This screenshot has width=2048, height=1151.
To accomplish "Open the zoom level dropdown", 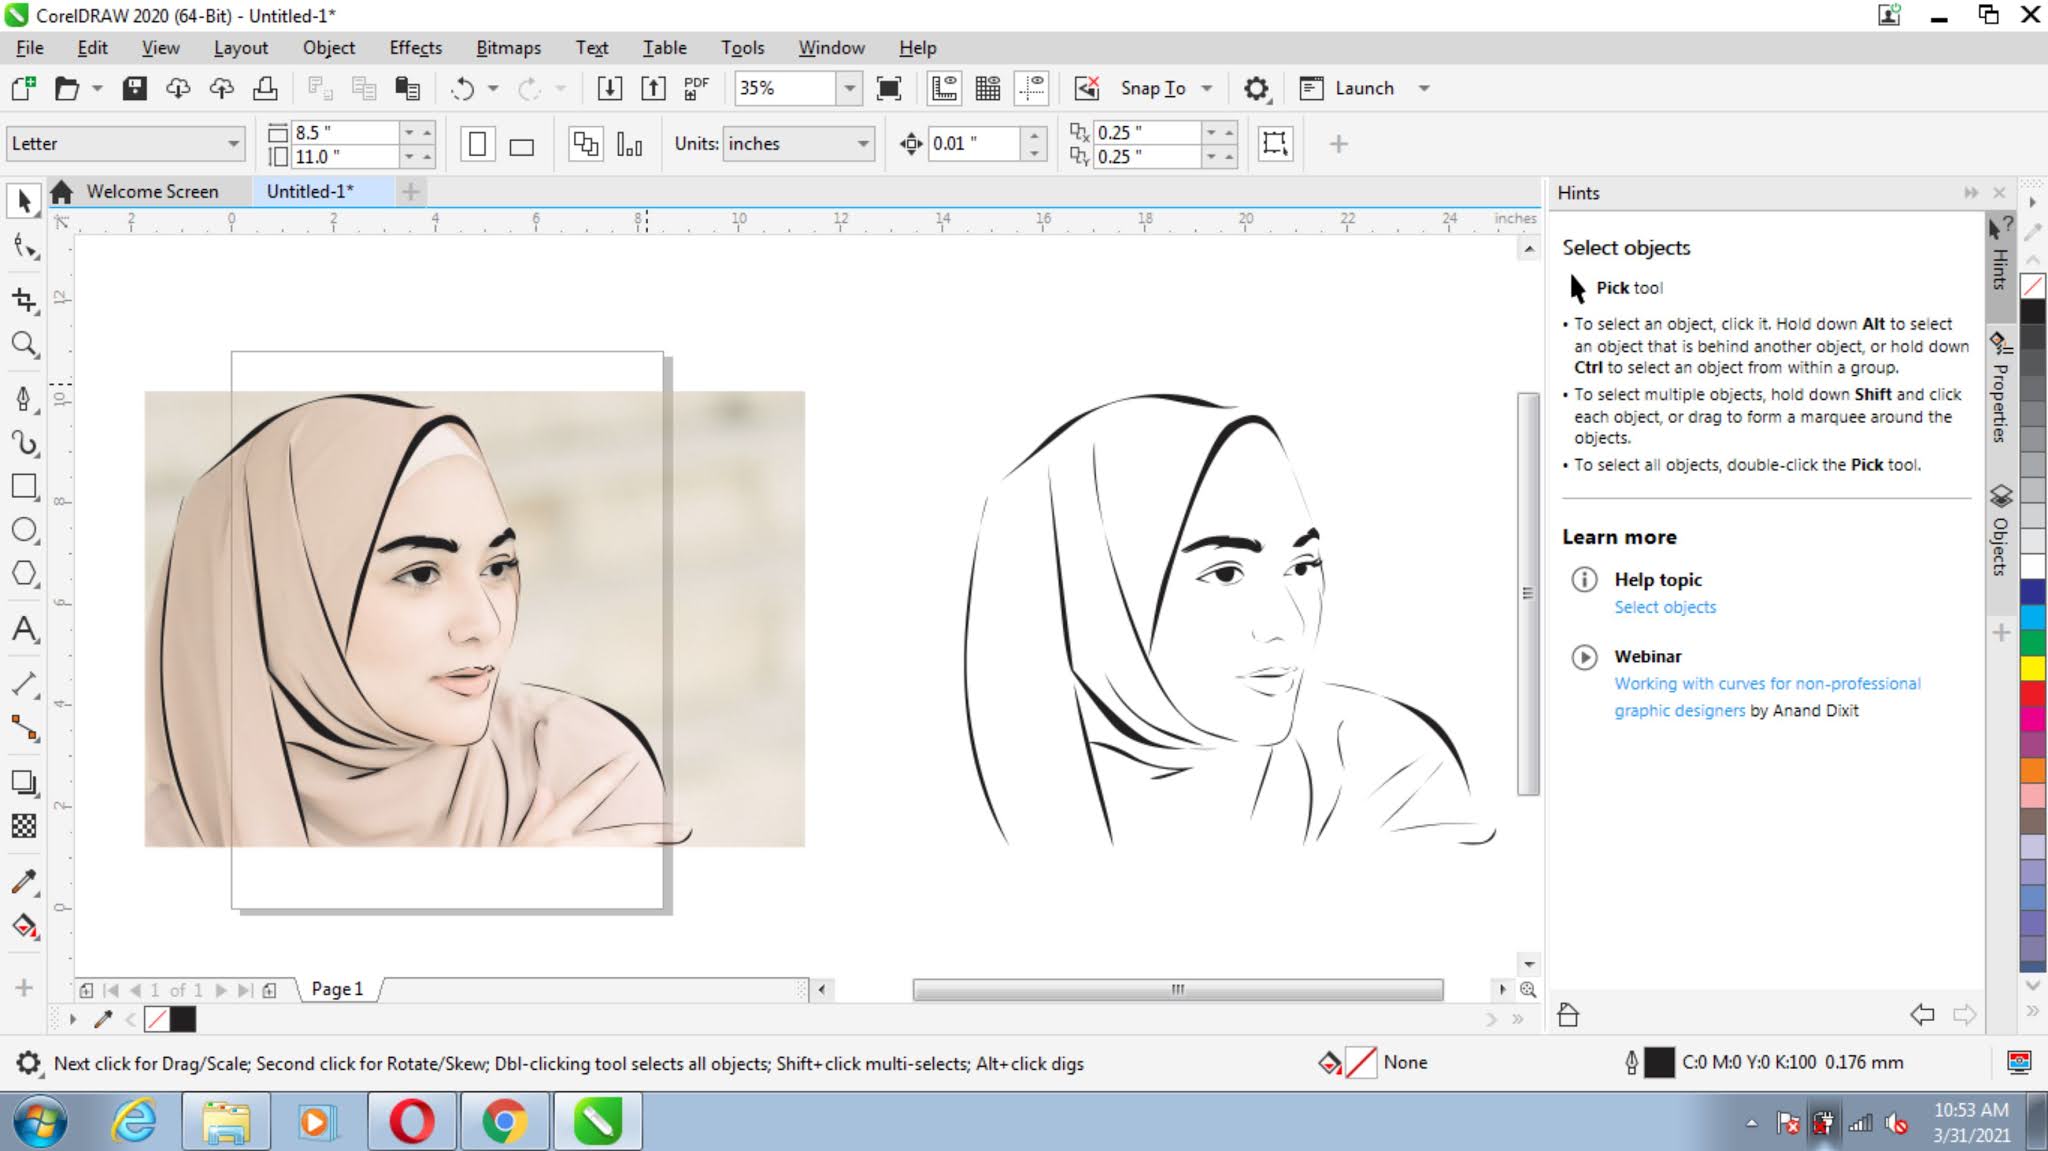I will (849, 88).
